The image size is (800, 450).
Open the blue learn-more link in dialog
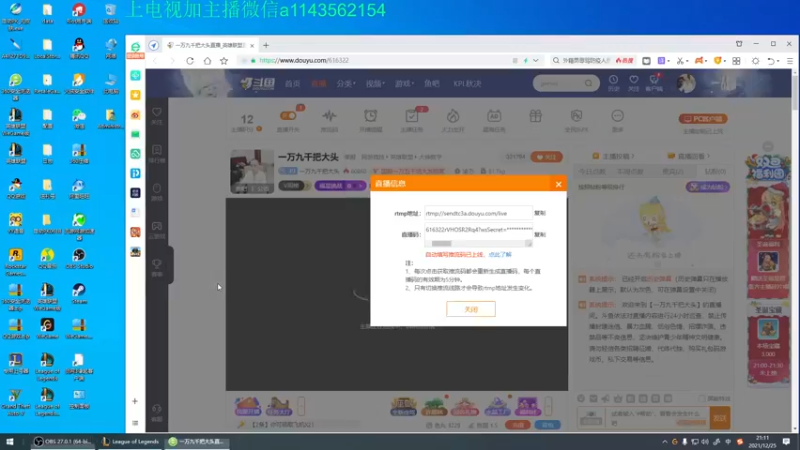coord(499,255)
